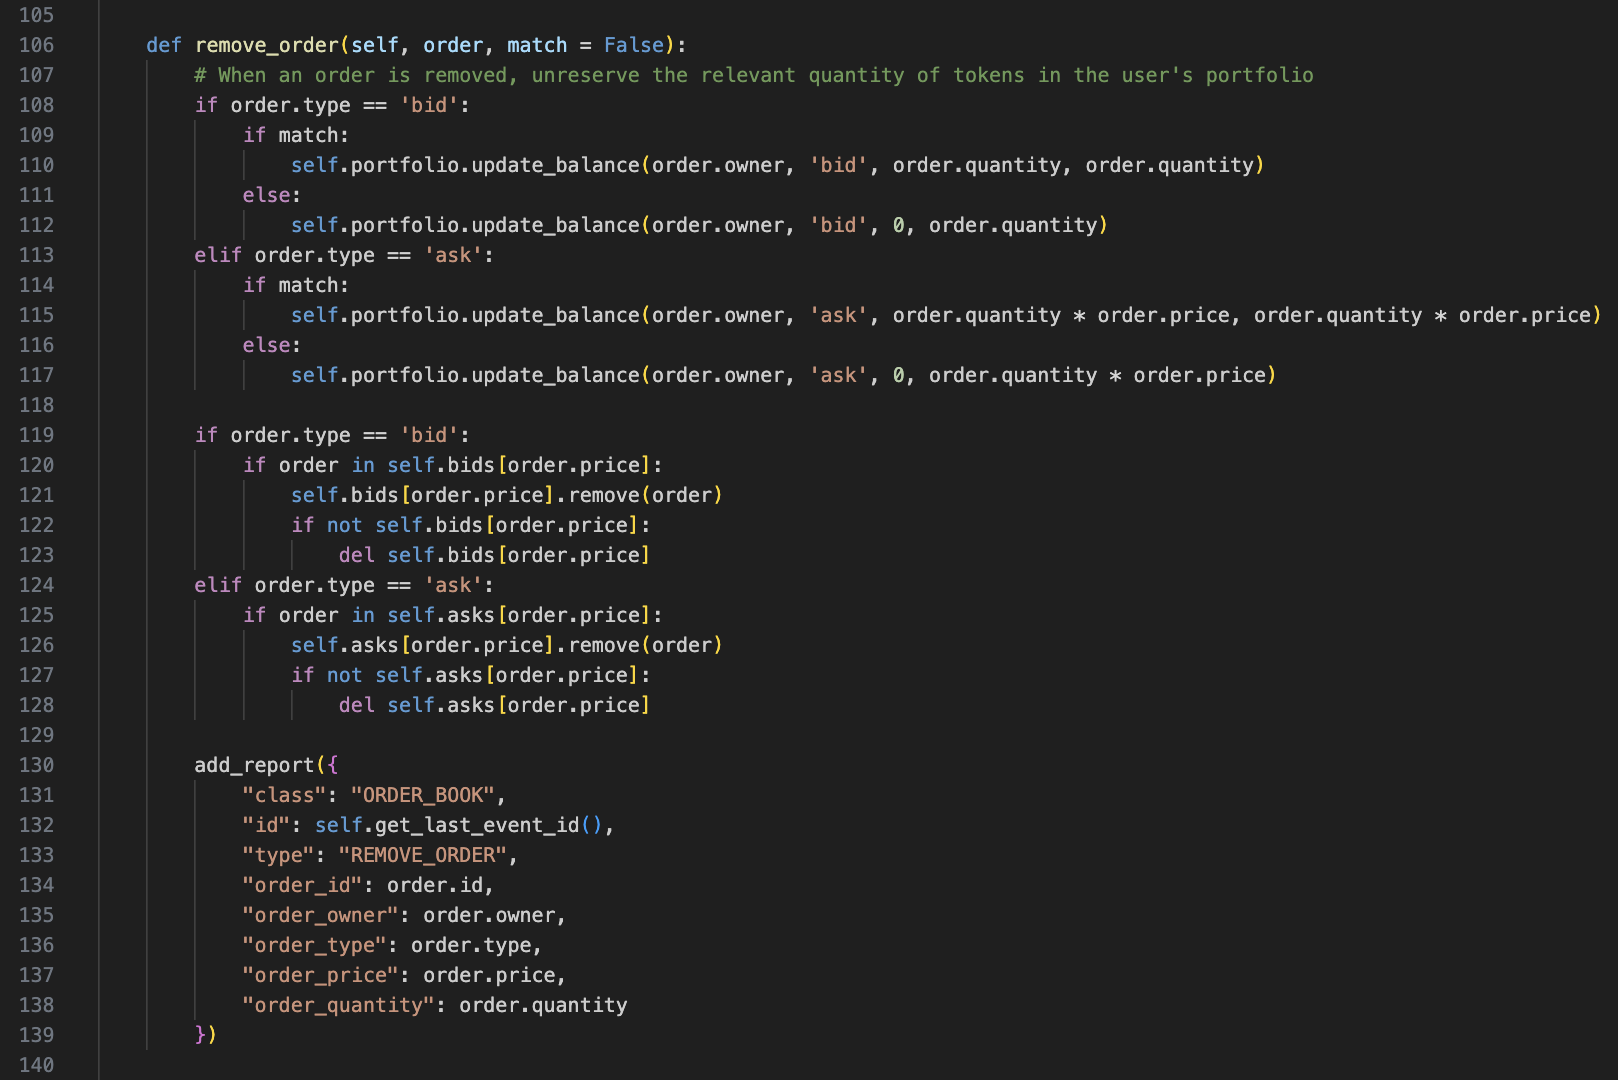Image resolution: width=1618 pixels, height=1080 pixels.
Task: Click the add_report function call
Action: pyautogui.click(x=254, y=765)
